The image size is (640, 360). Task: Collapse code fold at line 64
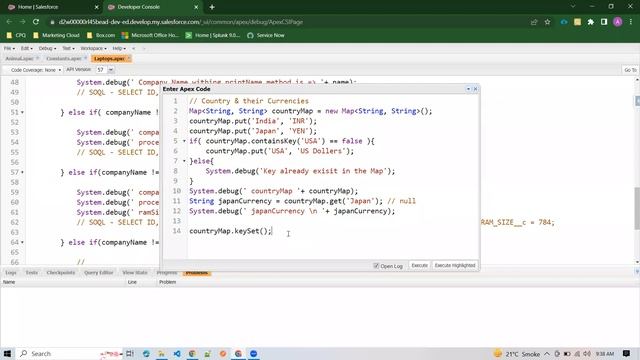pyautogui.click(x=22, y=242)
